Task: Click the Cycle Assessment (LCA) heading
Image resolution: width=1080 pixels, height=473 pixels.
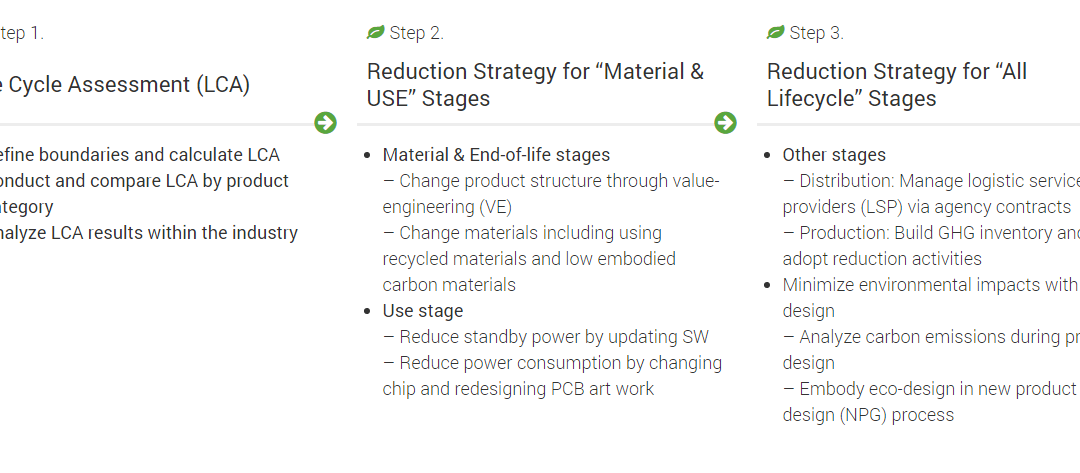Action: pyautogui.click(x=125, y=85)
